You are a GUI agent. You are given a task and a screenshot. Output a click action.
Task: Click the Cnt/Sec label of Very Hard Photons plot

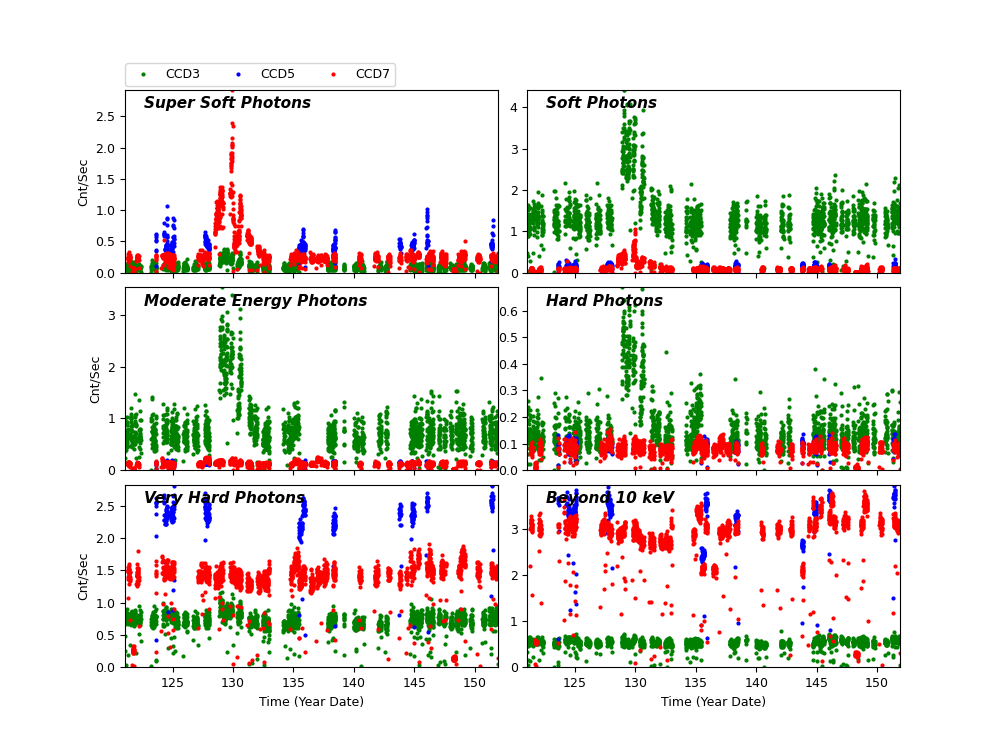click(x=84, y=576)
